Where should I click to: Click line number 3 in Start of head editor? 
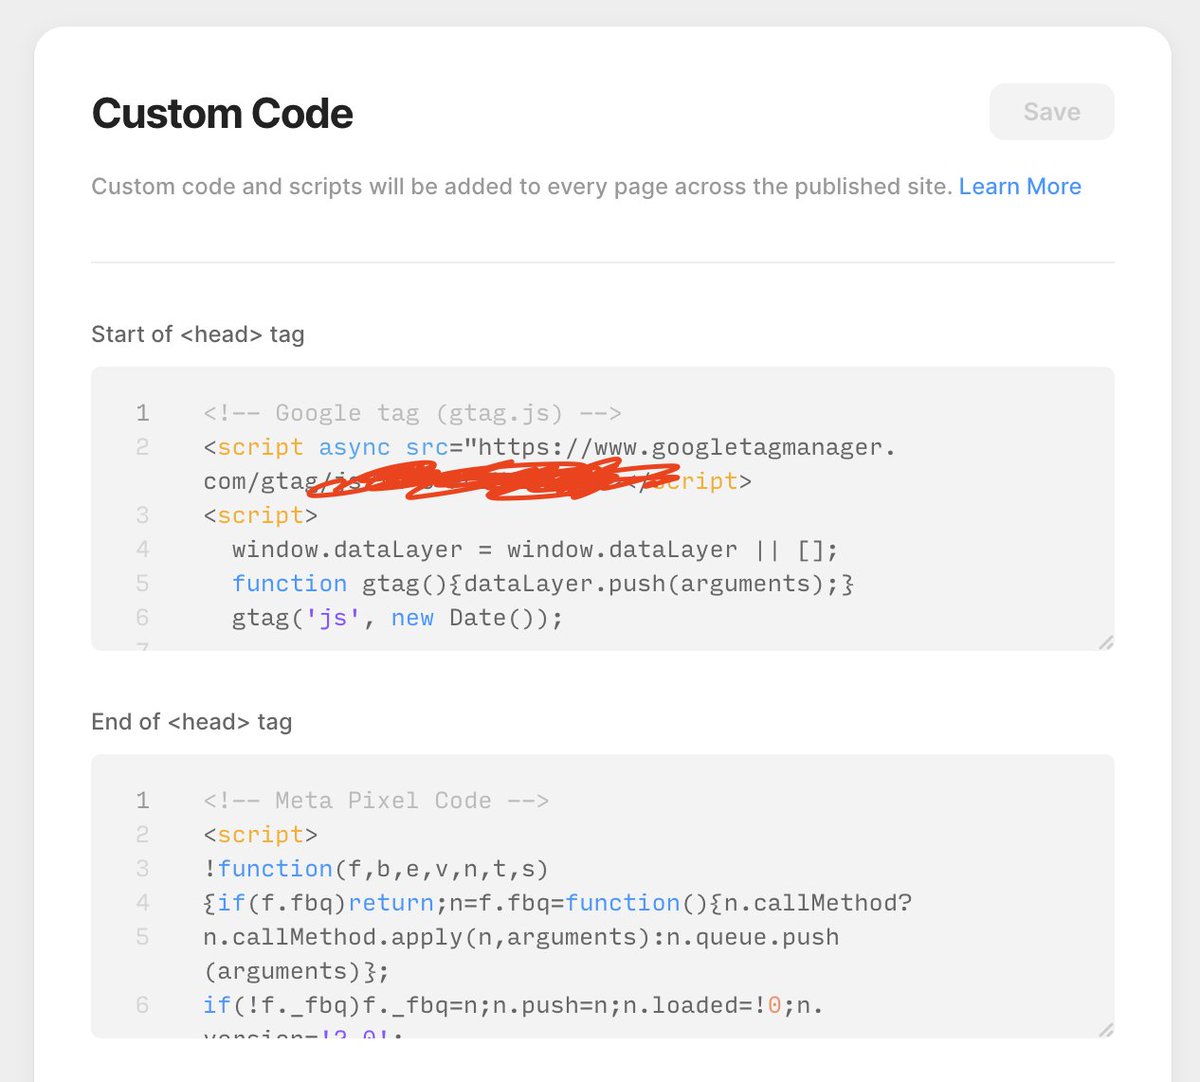click(142, 515)
